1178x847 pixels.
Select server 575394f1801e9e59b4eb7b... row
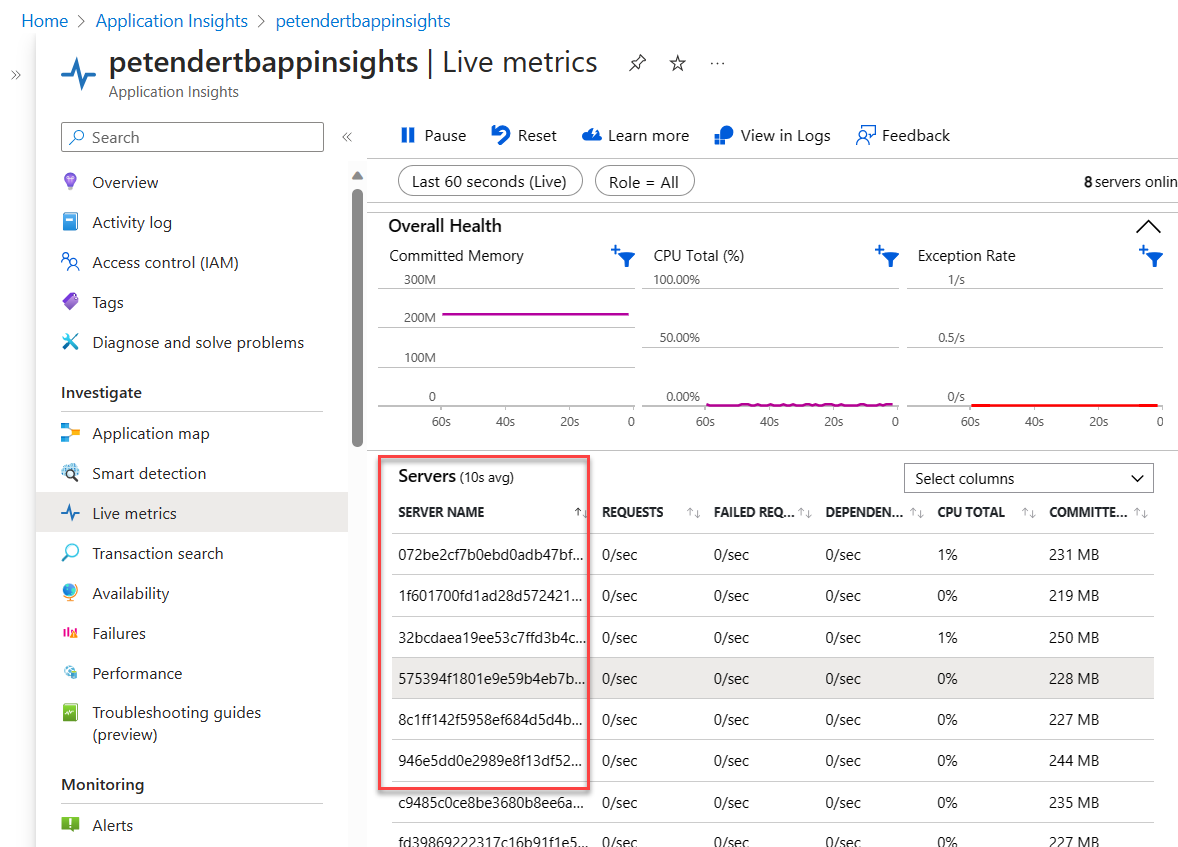point(772,679)
